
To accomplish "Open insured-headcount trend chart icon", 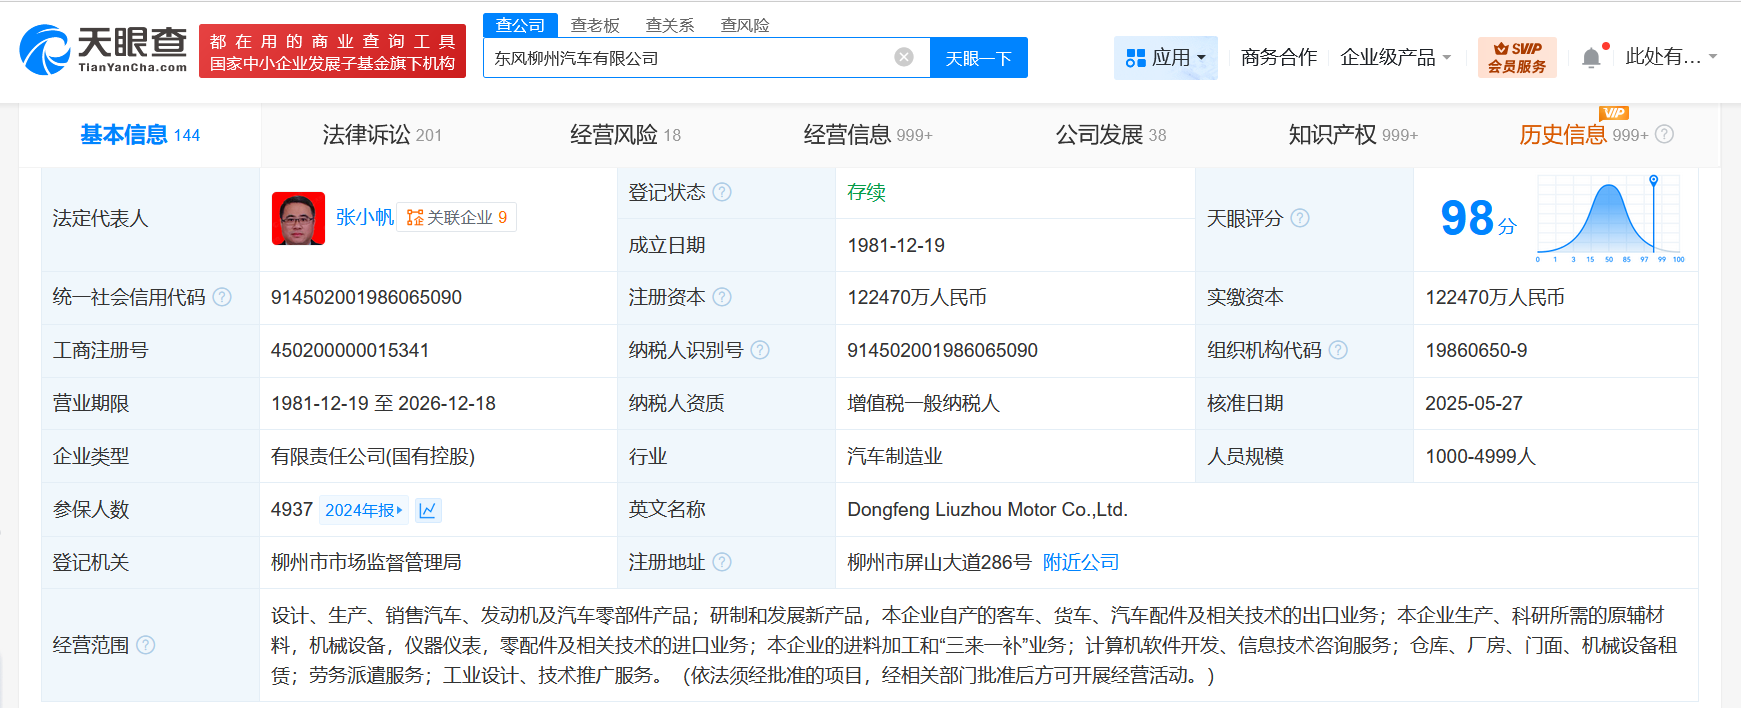I will coord(428,510).
